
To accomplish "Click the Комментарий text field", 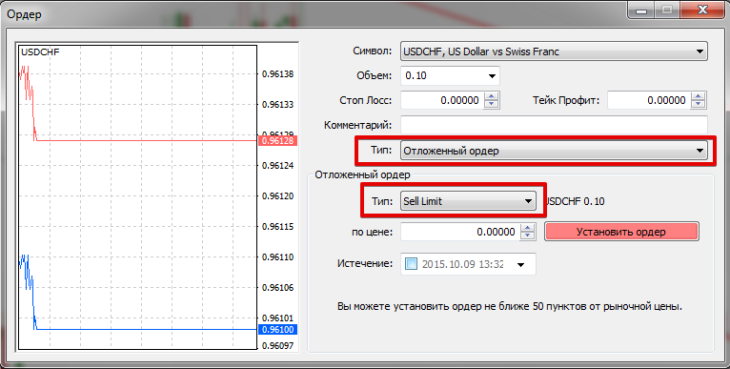I will [554, 125].
